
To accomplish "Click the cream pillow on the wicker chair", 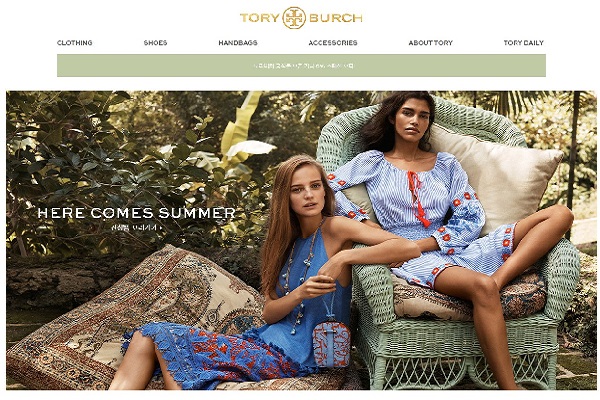I will click(x=505, y=178).
